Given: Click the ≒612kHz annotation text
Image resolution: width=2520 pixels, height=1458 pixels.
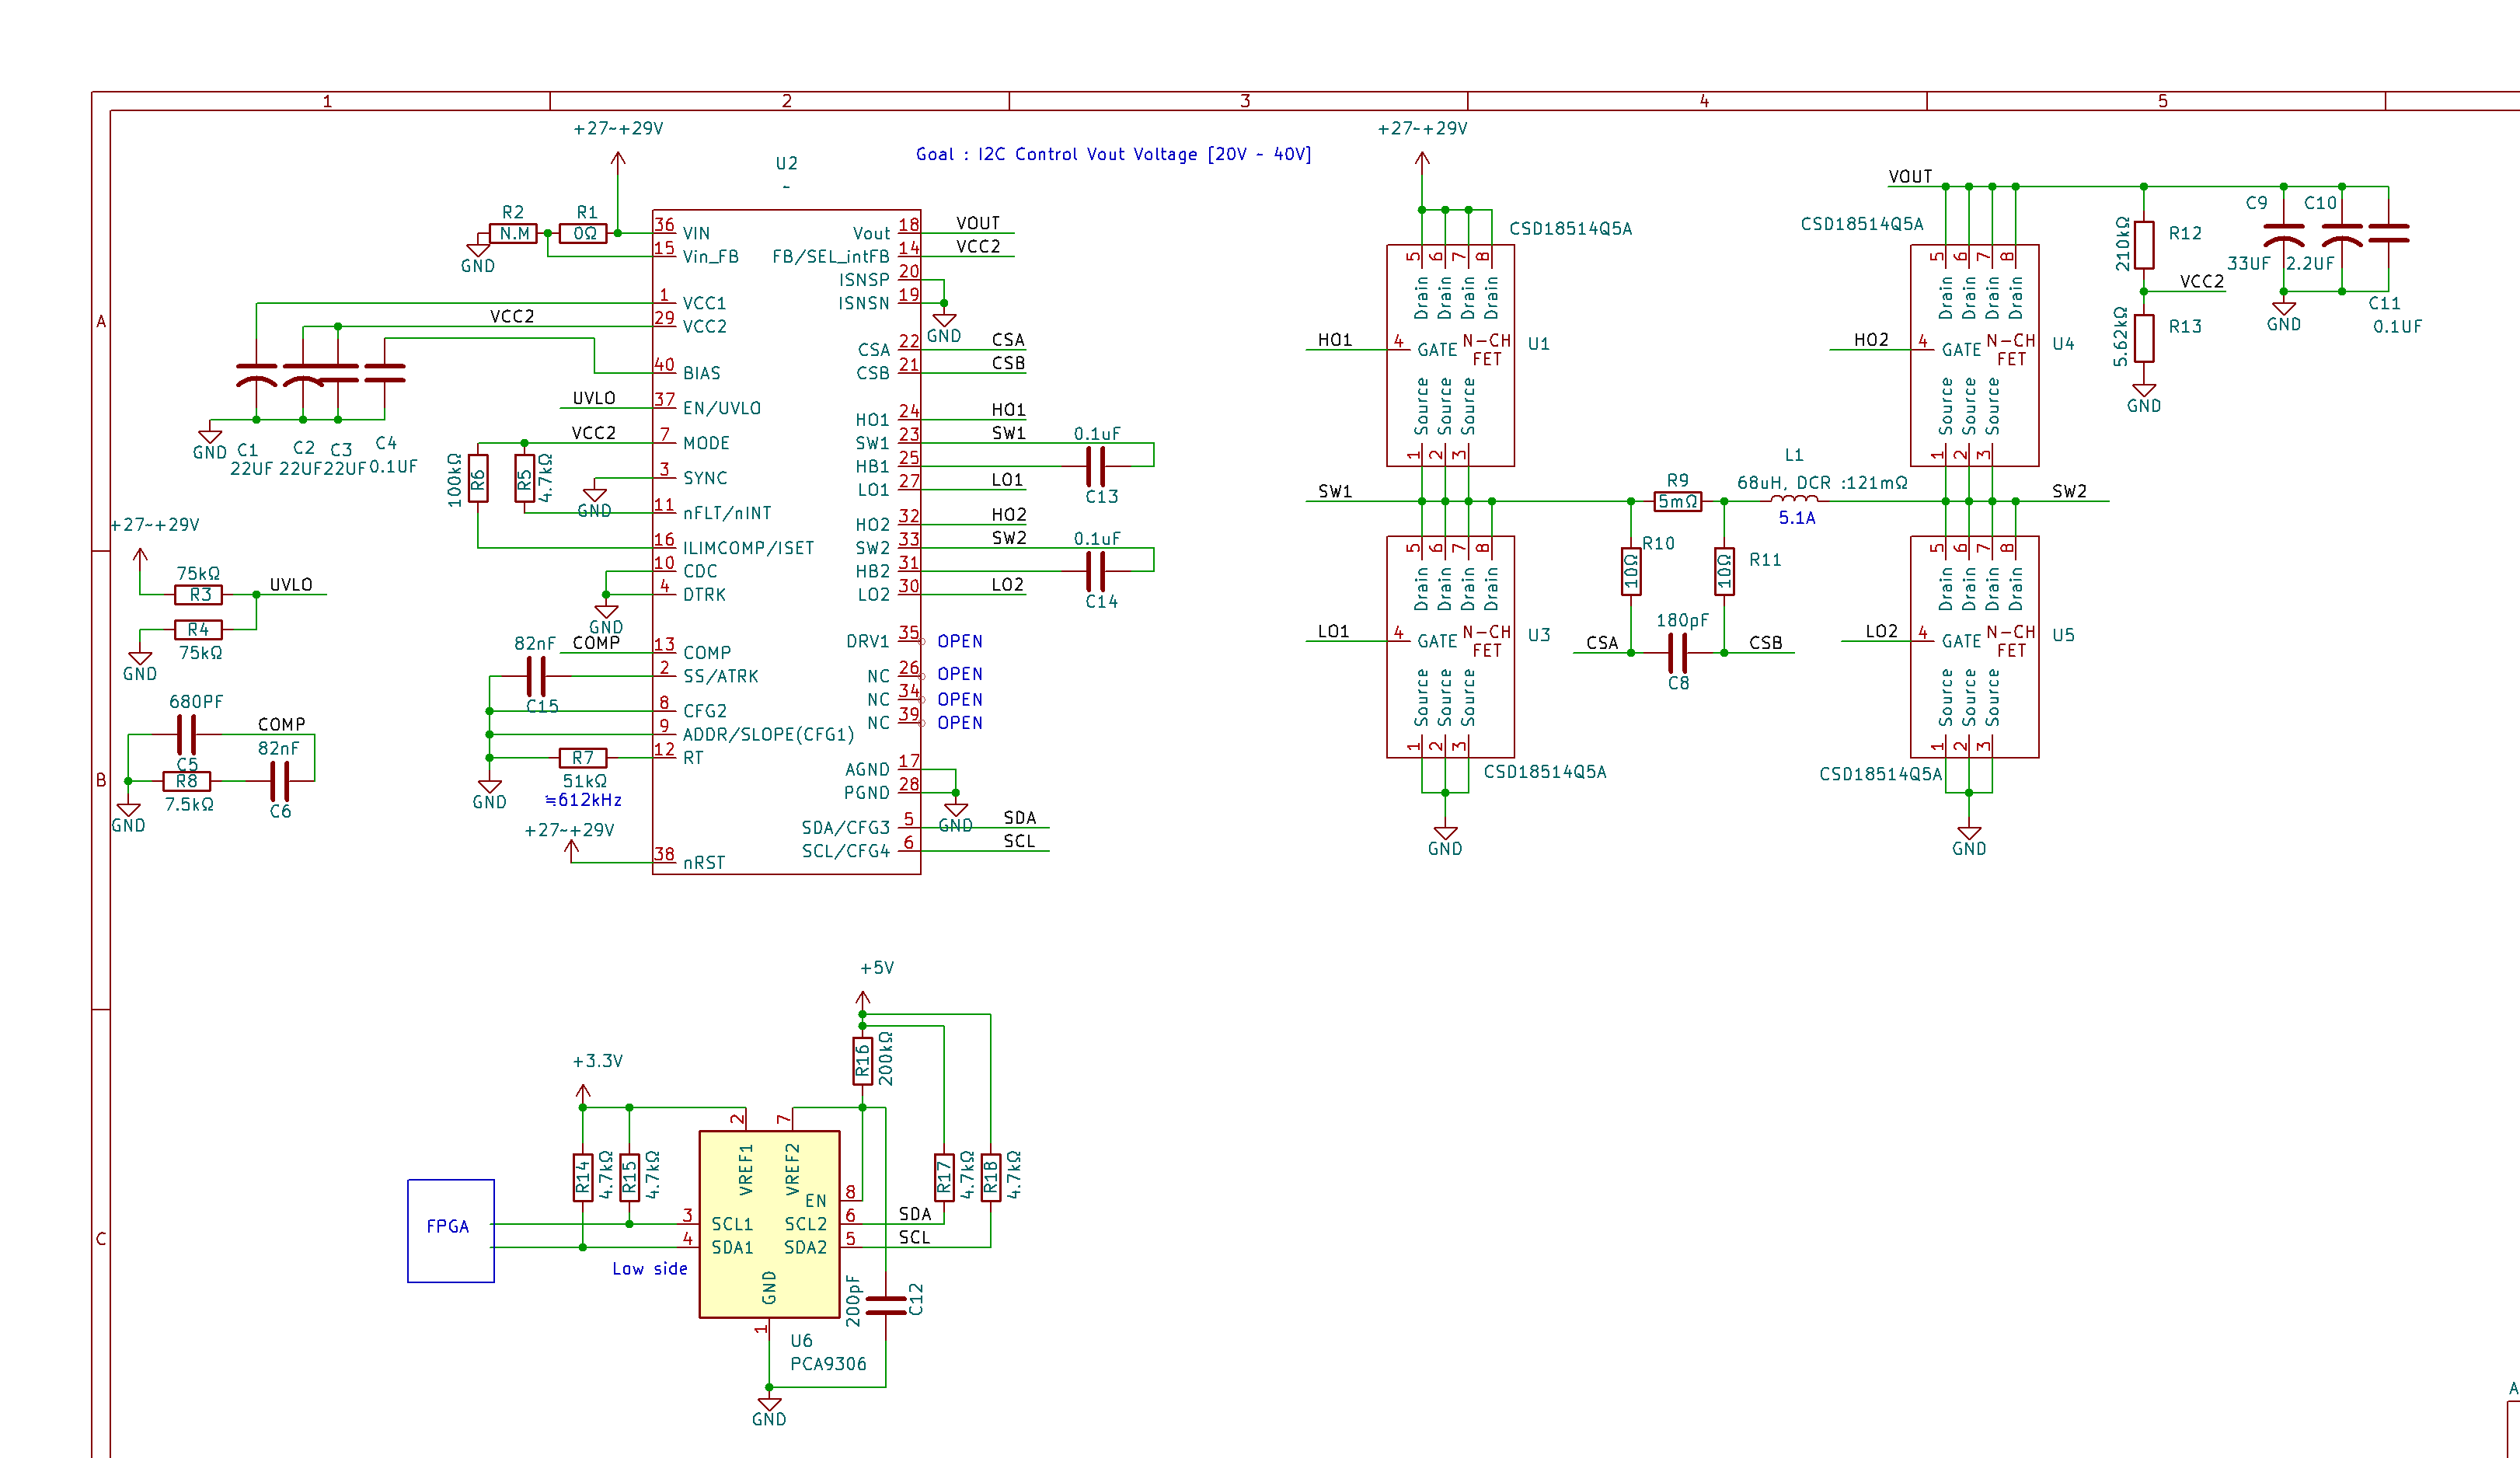Looking at the screenshot, I should pos(583,800).
